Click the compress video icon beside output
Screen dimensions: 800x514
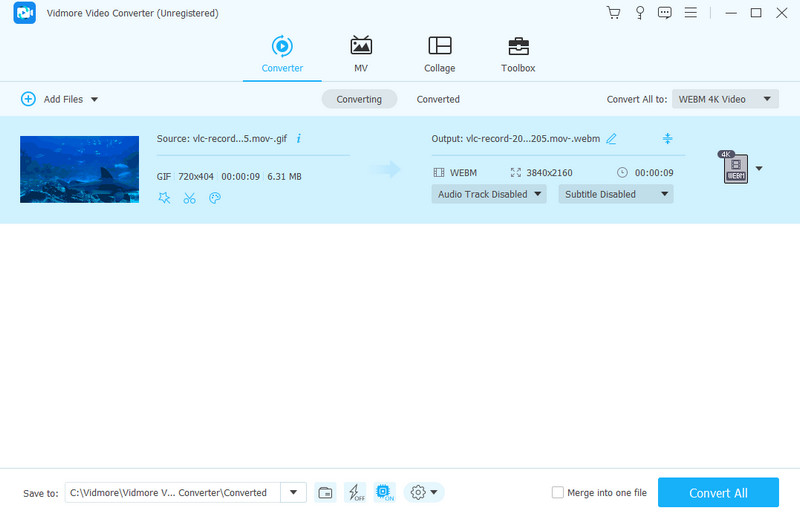pyautogui.click(x=667, y=138)
